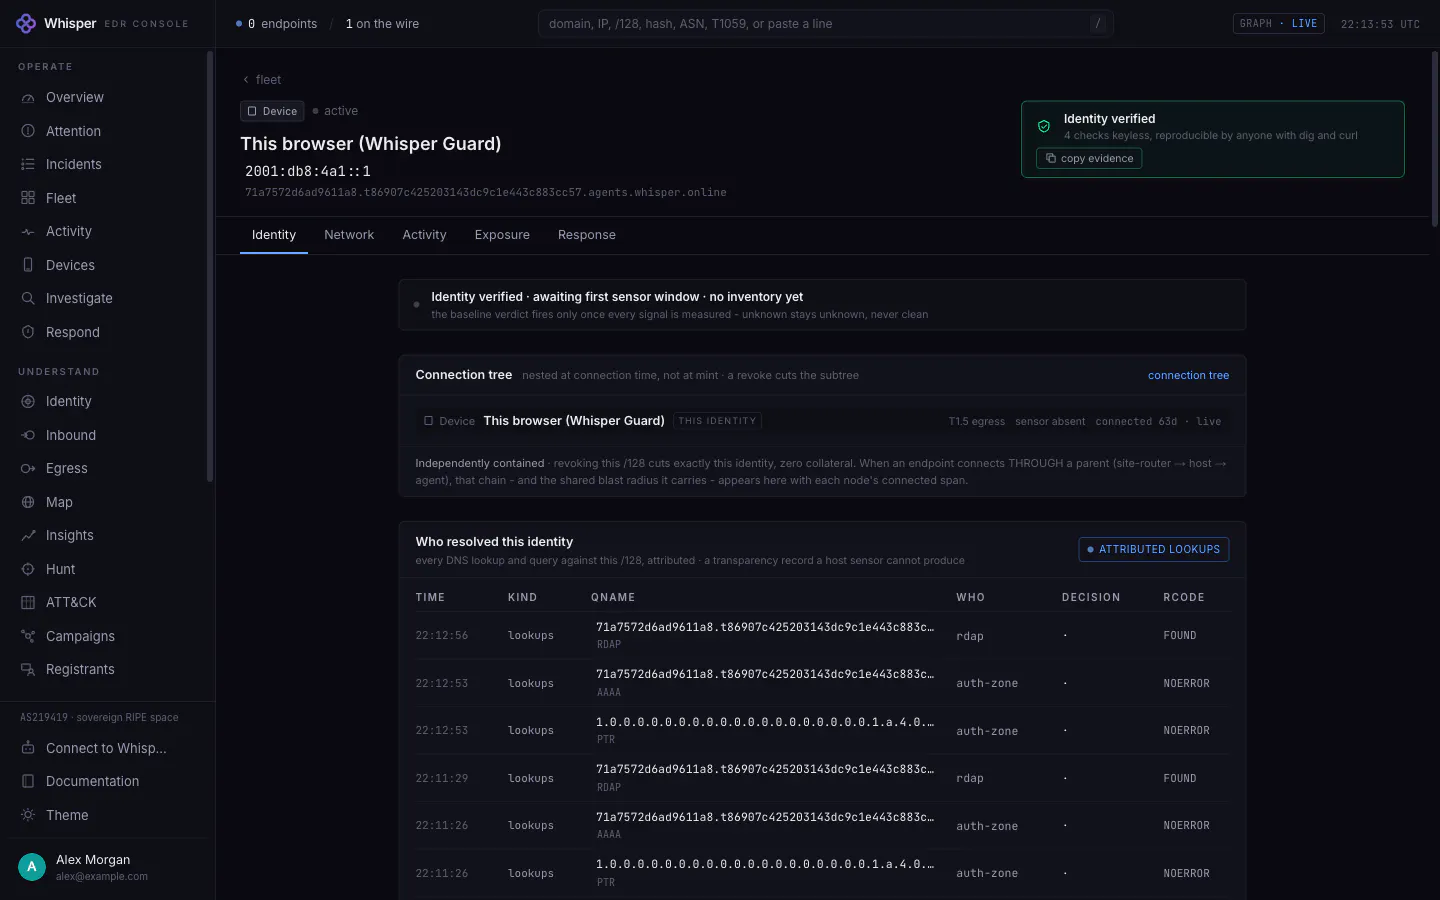The height and width of the screenshot is (900, 1440).
Task: Open the Response tab
Action: [587, 235]
